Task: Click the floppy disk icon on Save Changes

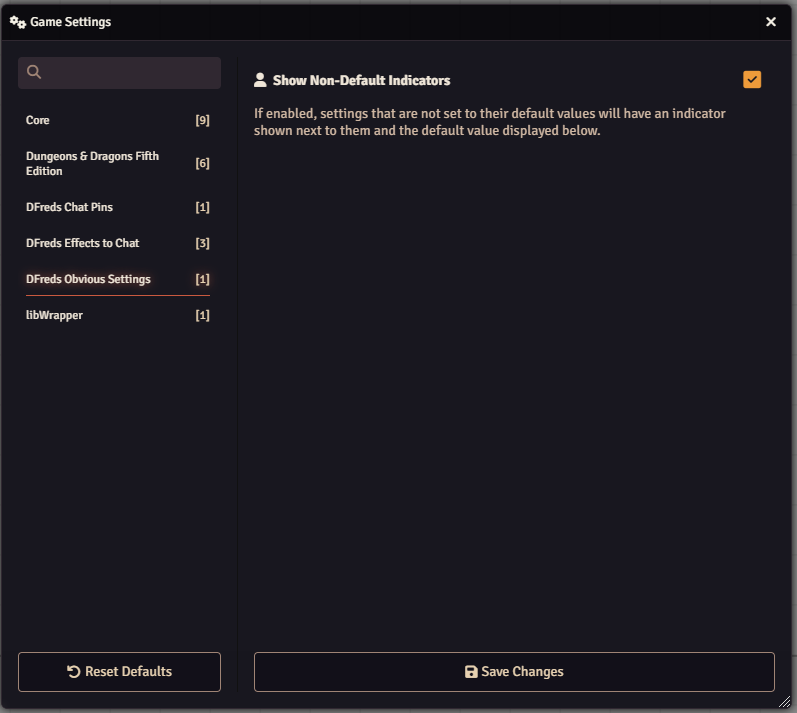Action: pyautogui.click(x=471, y=672)
